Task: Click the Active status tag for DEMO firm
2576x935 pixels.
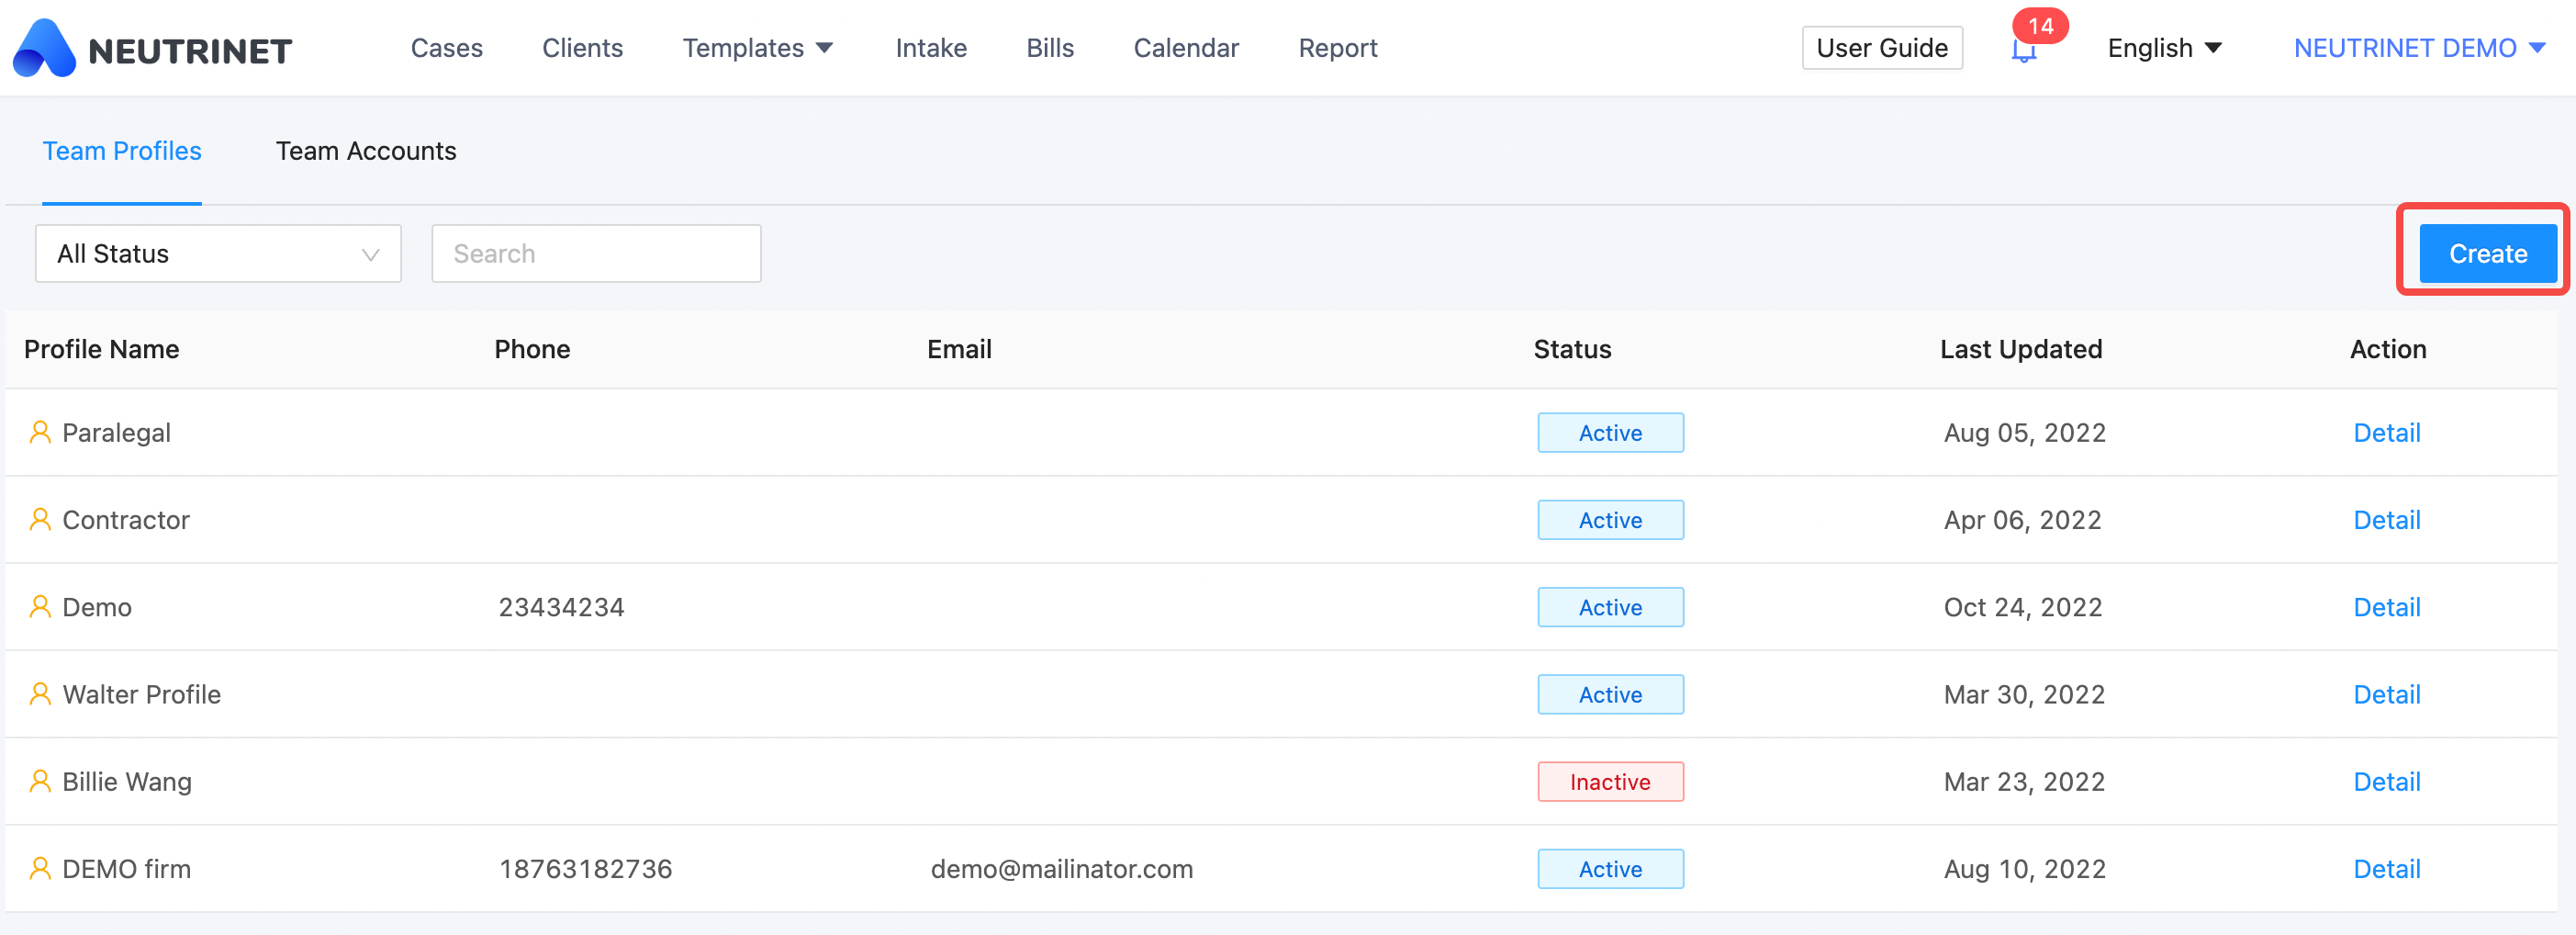Action: tap(1610, 868)
